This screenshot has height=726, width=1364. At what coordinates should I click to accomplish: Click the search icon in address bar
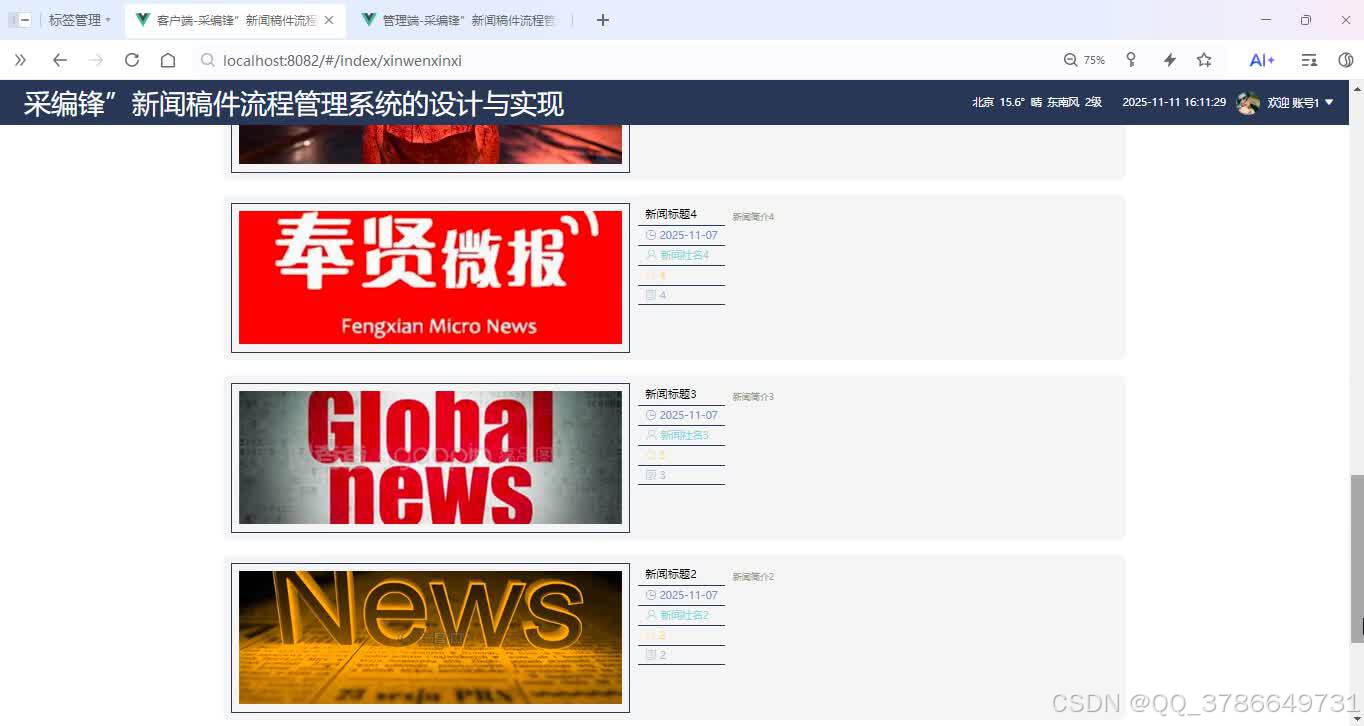click(208, 60)
